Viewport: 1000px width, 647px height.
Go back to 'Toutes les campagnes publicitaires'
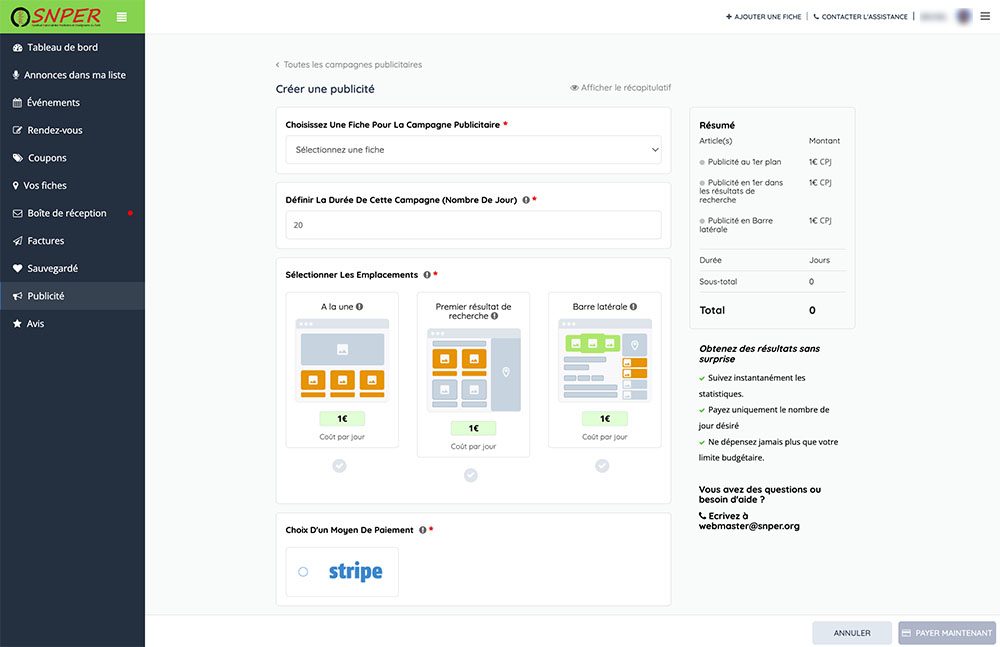349,65
